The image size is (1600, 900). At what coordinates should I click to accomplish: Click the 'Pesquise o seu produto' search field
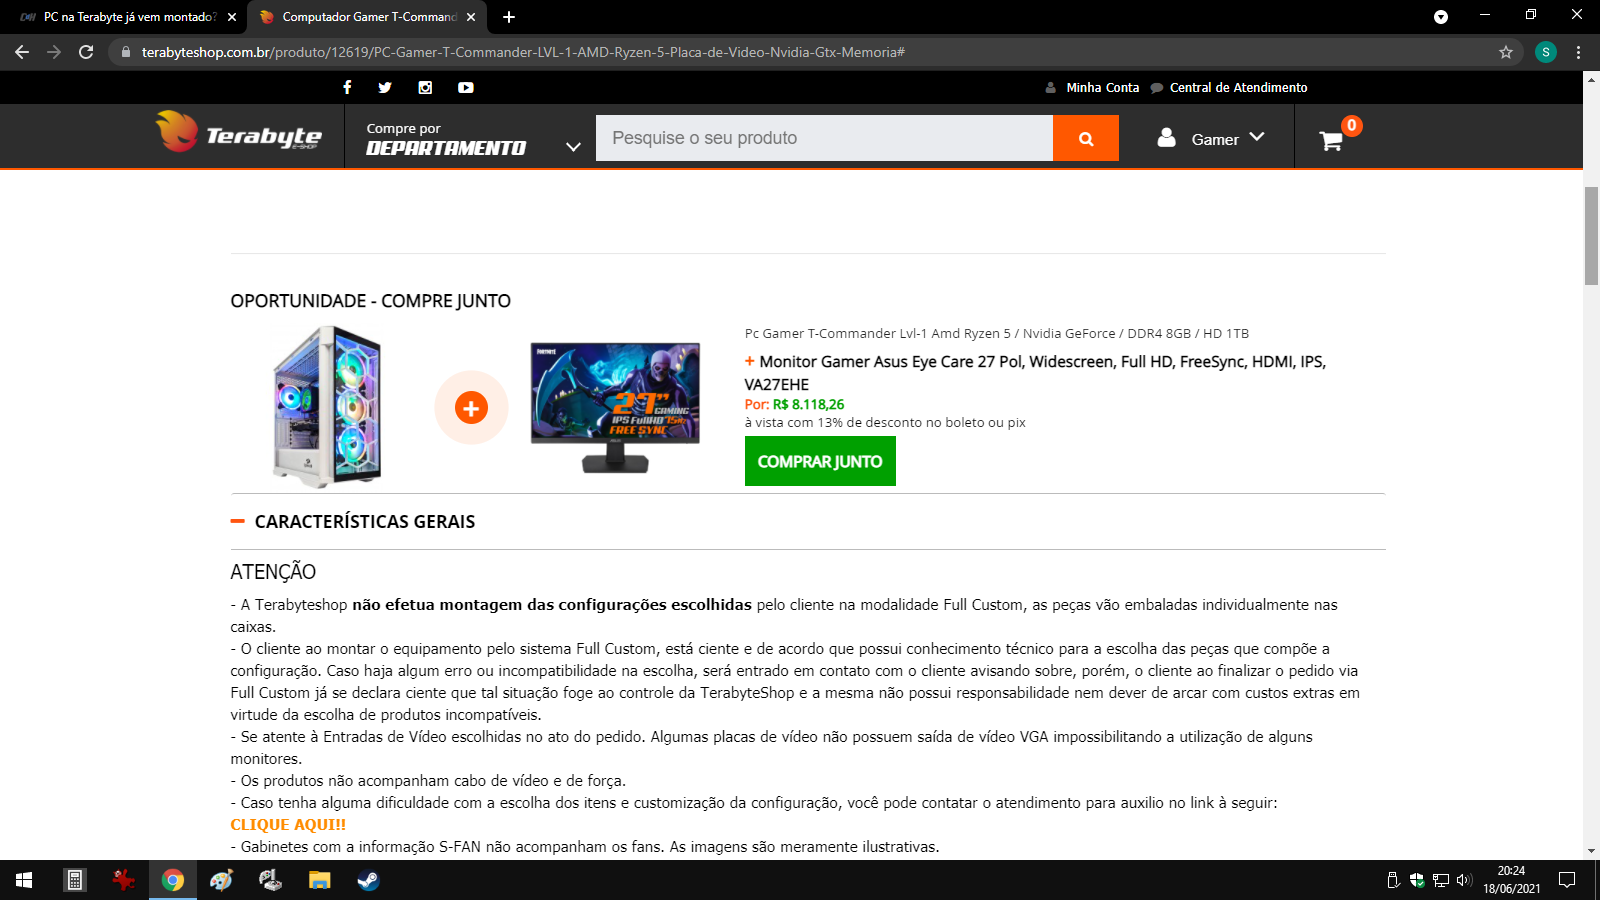pyautogui.click(x=824, y=138)
